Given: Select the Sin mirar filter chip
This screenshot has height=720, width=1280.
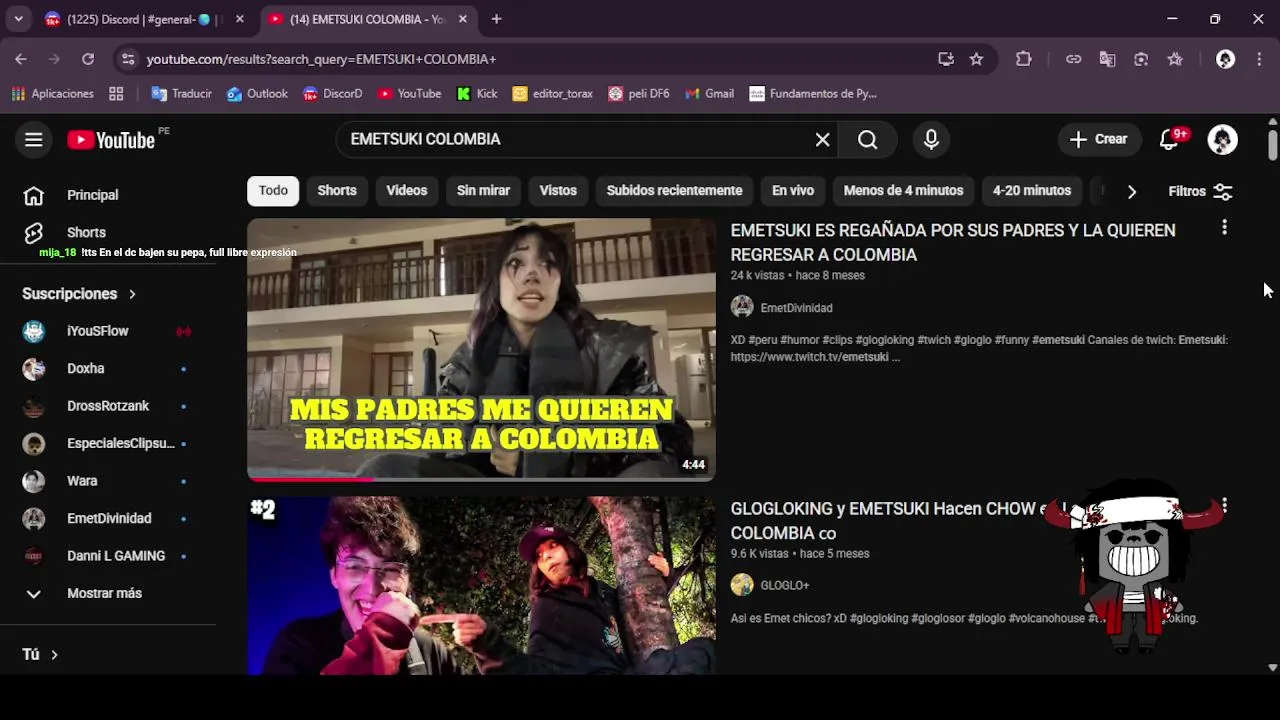Looking at the screenshot, I should [483, 191].
